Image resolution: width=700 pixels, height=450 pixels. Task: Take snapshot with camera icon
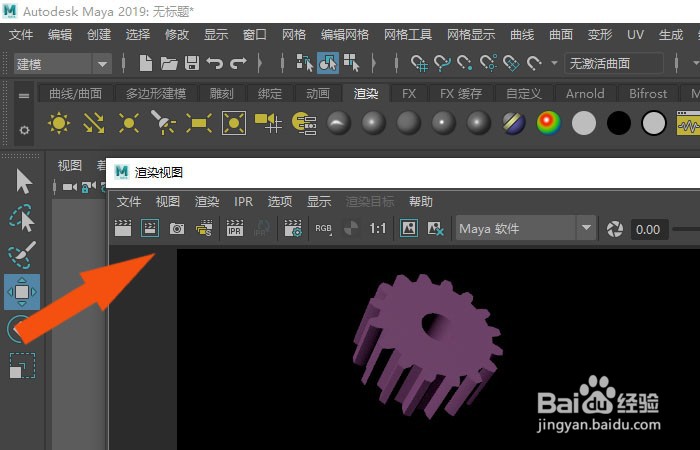point(177,229)
